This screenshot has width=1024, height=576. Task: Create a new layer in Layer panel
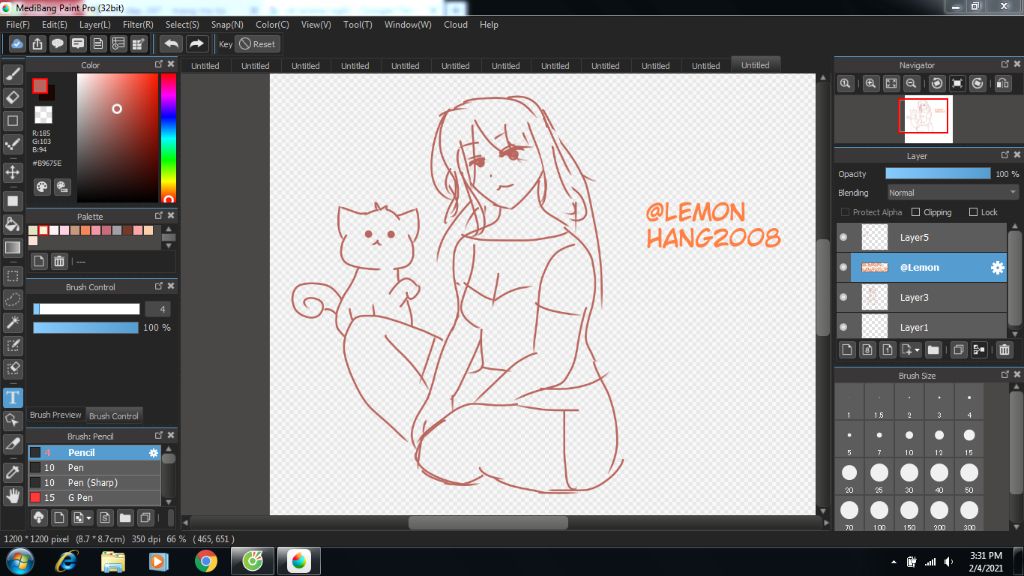tap(847, 350)
